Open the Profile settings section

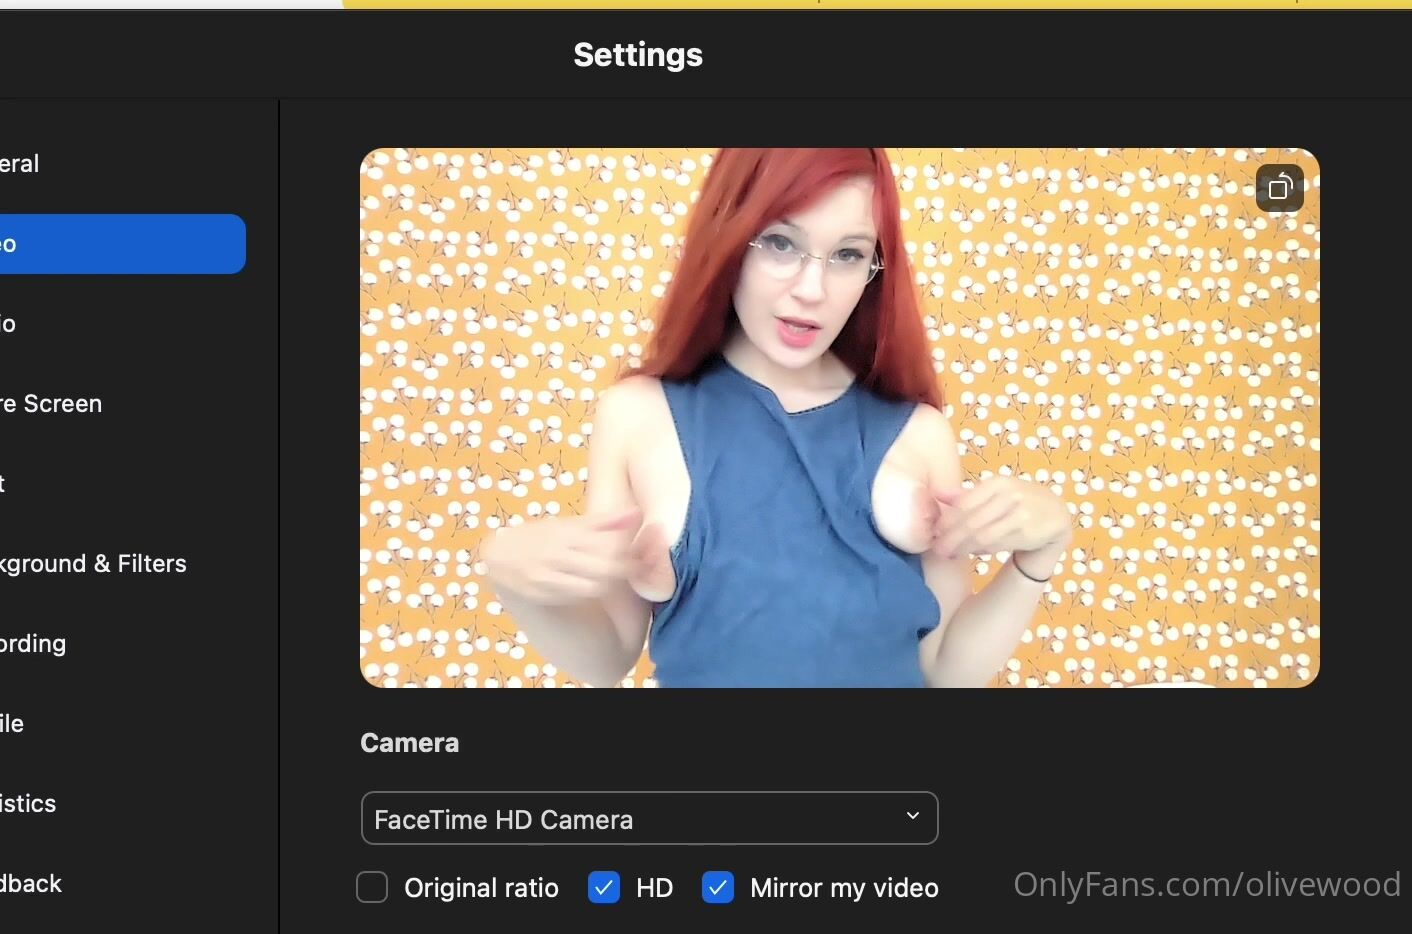click(x=13, y=724)
